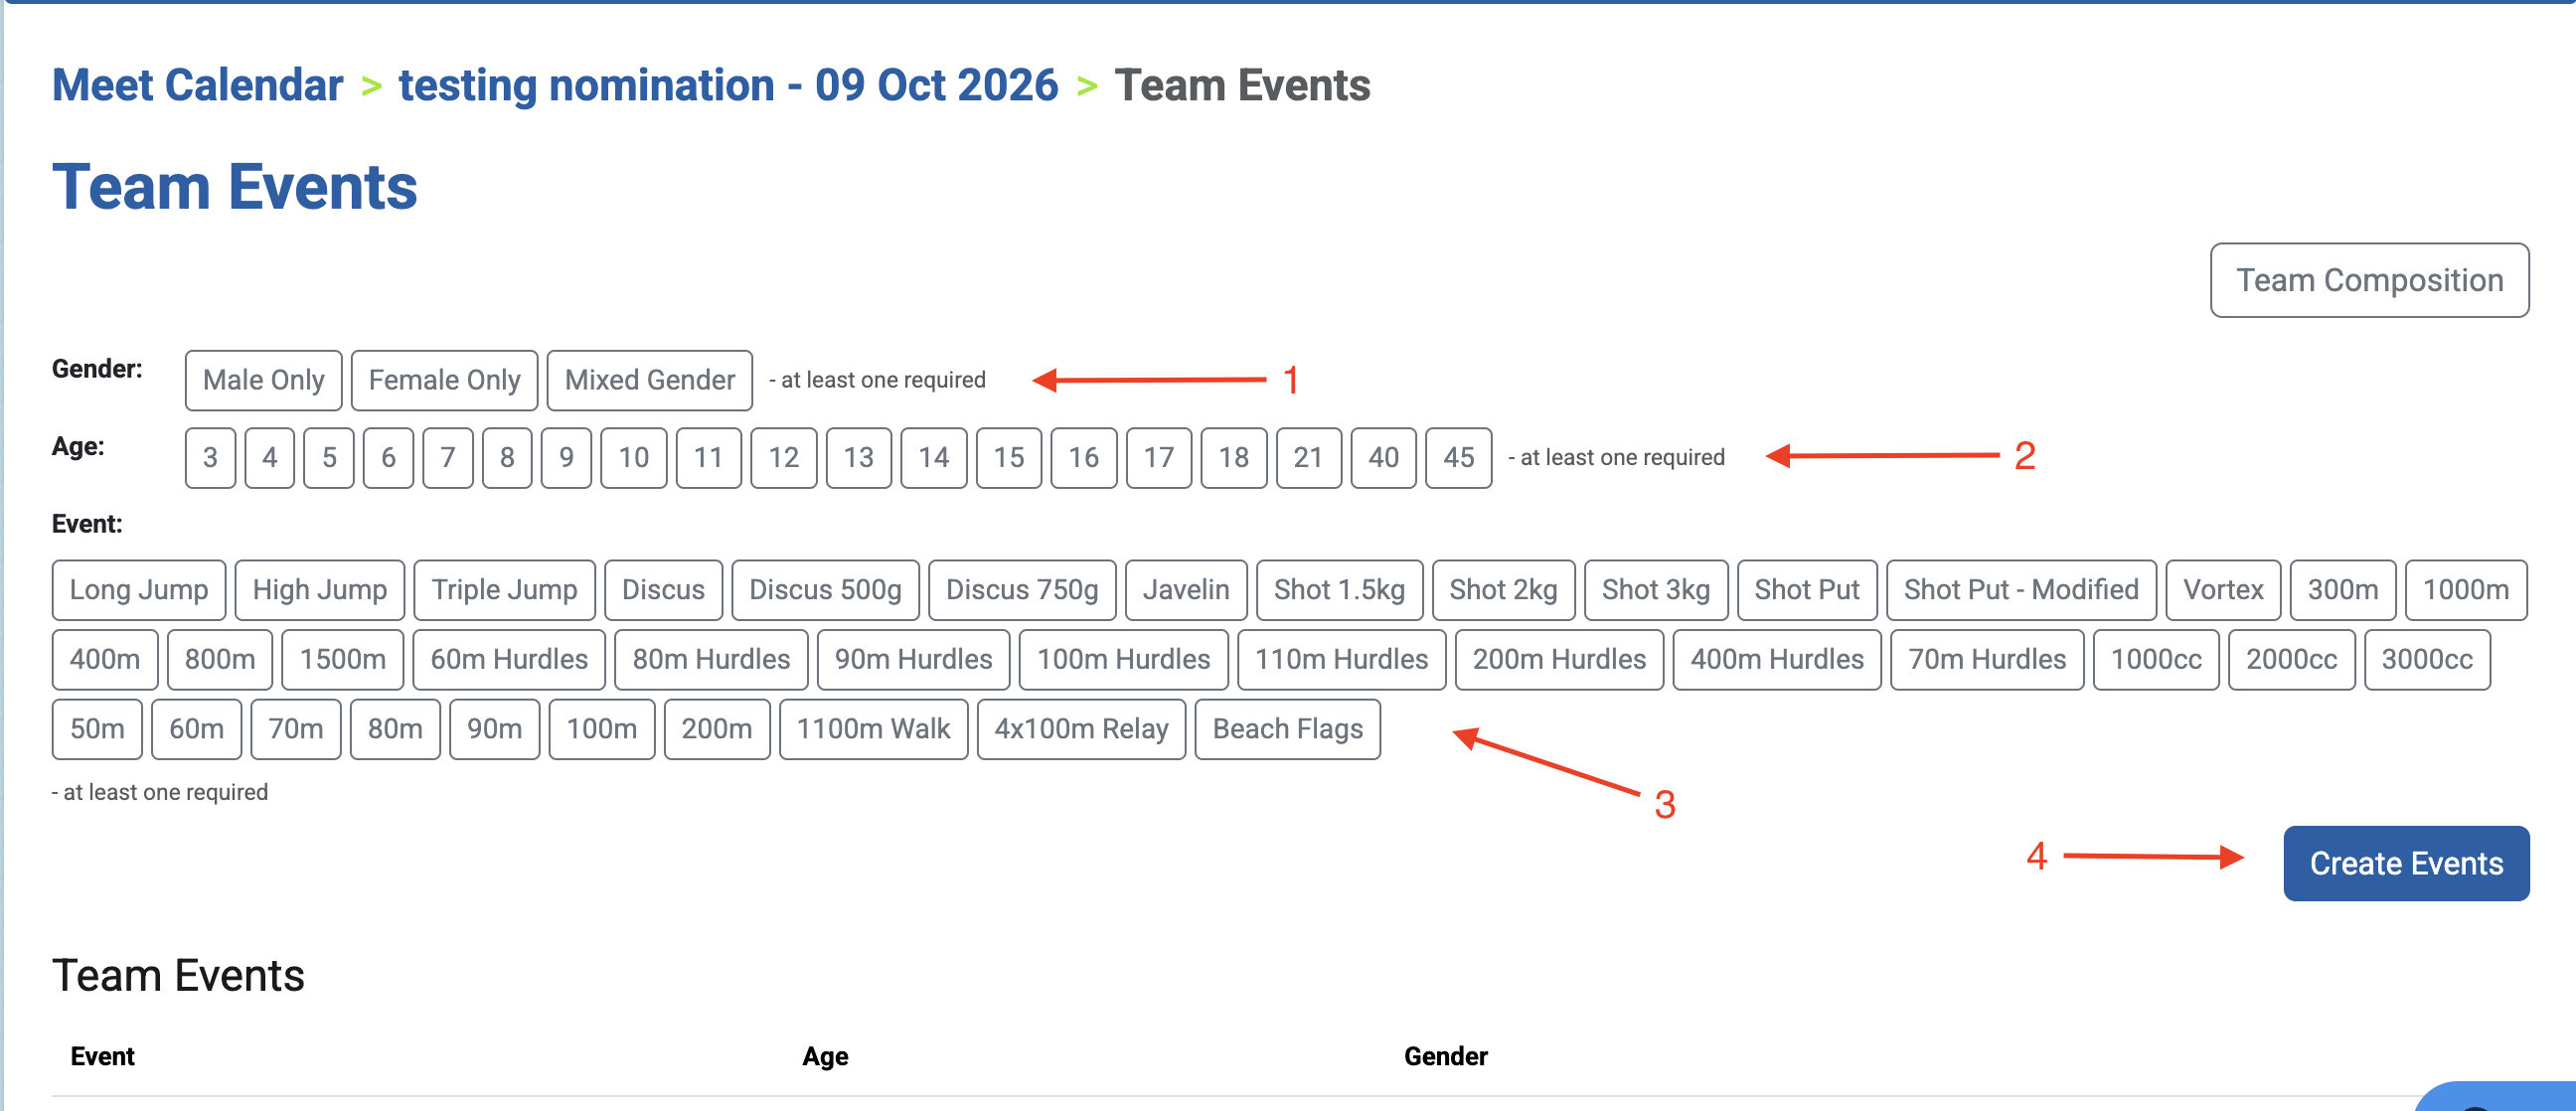
Task: Select the Shot 3kg event
Action: [1655, 590]
